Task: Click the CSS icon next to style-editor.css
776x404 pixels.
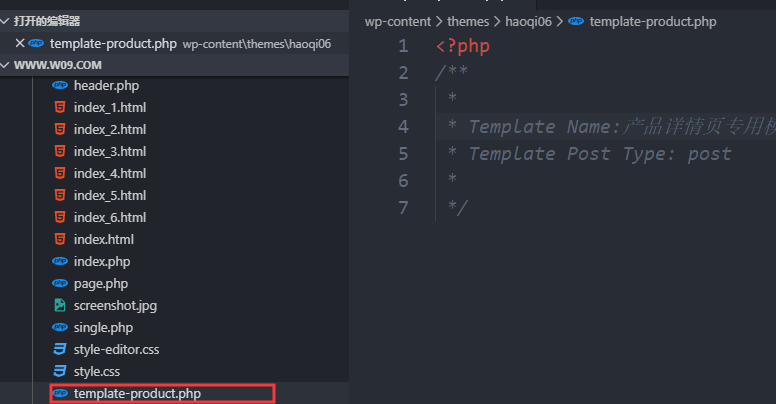Action: pyautogui.click(x=59, y=350)
